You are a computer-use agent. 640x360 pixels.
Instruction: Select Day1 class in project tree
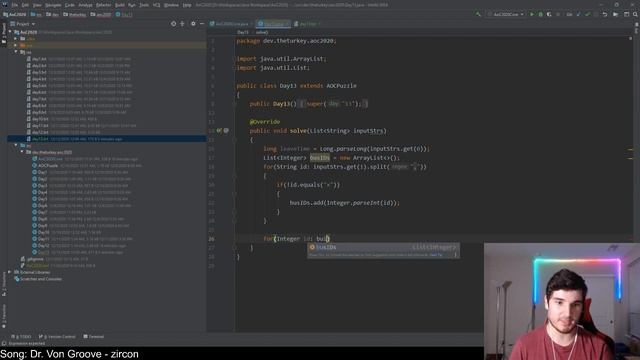tap(42, 172)
